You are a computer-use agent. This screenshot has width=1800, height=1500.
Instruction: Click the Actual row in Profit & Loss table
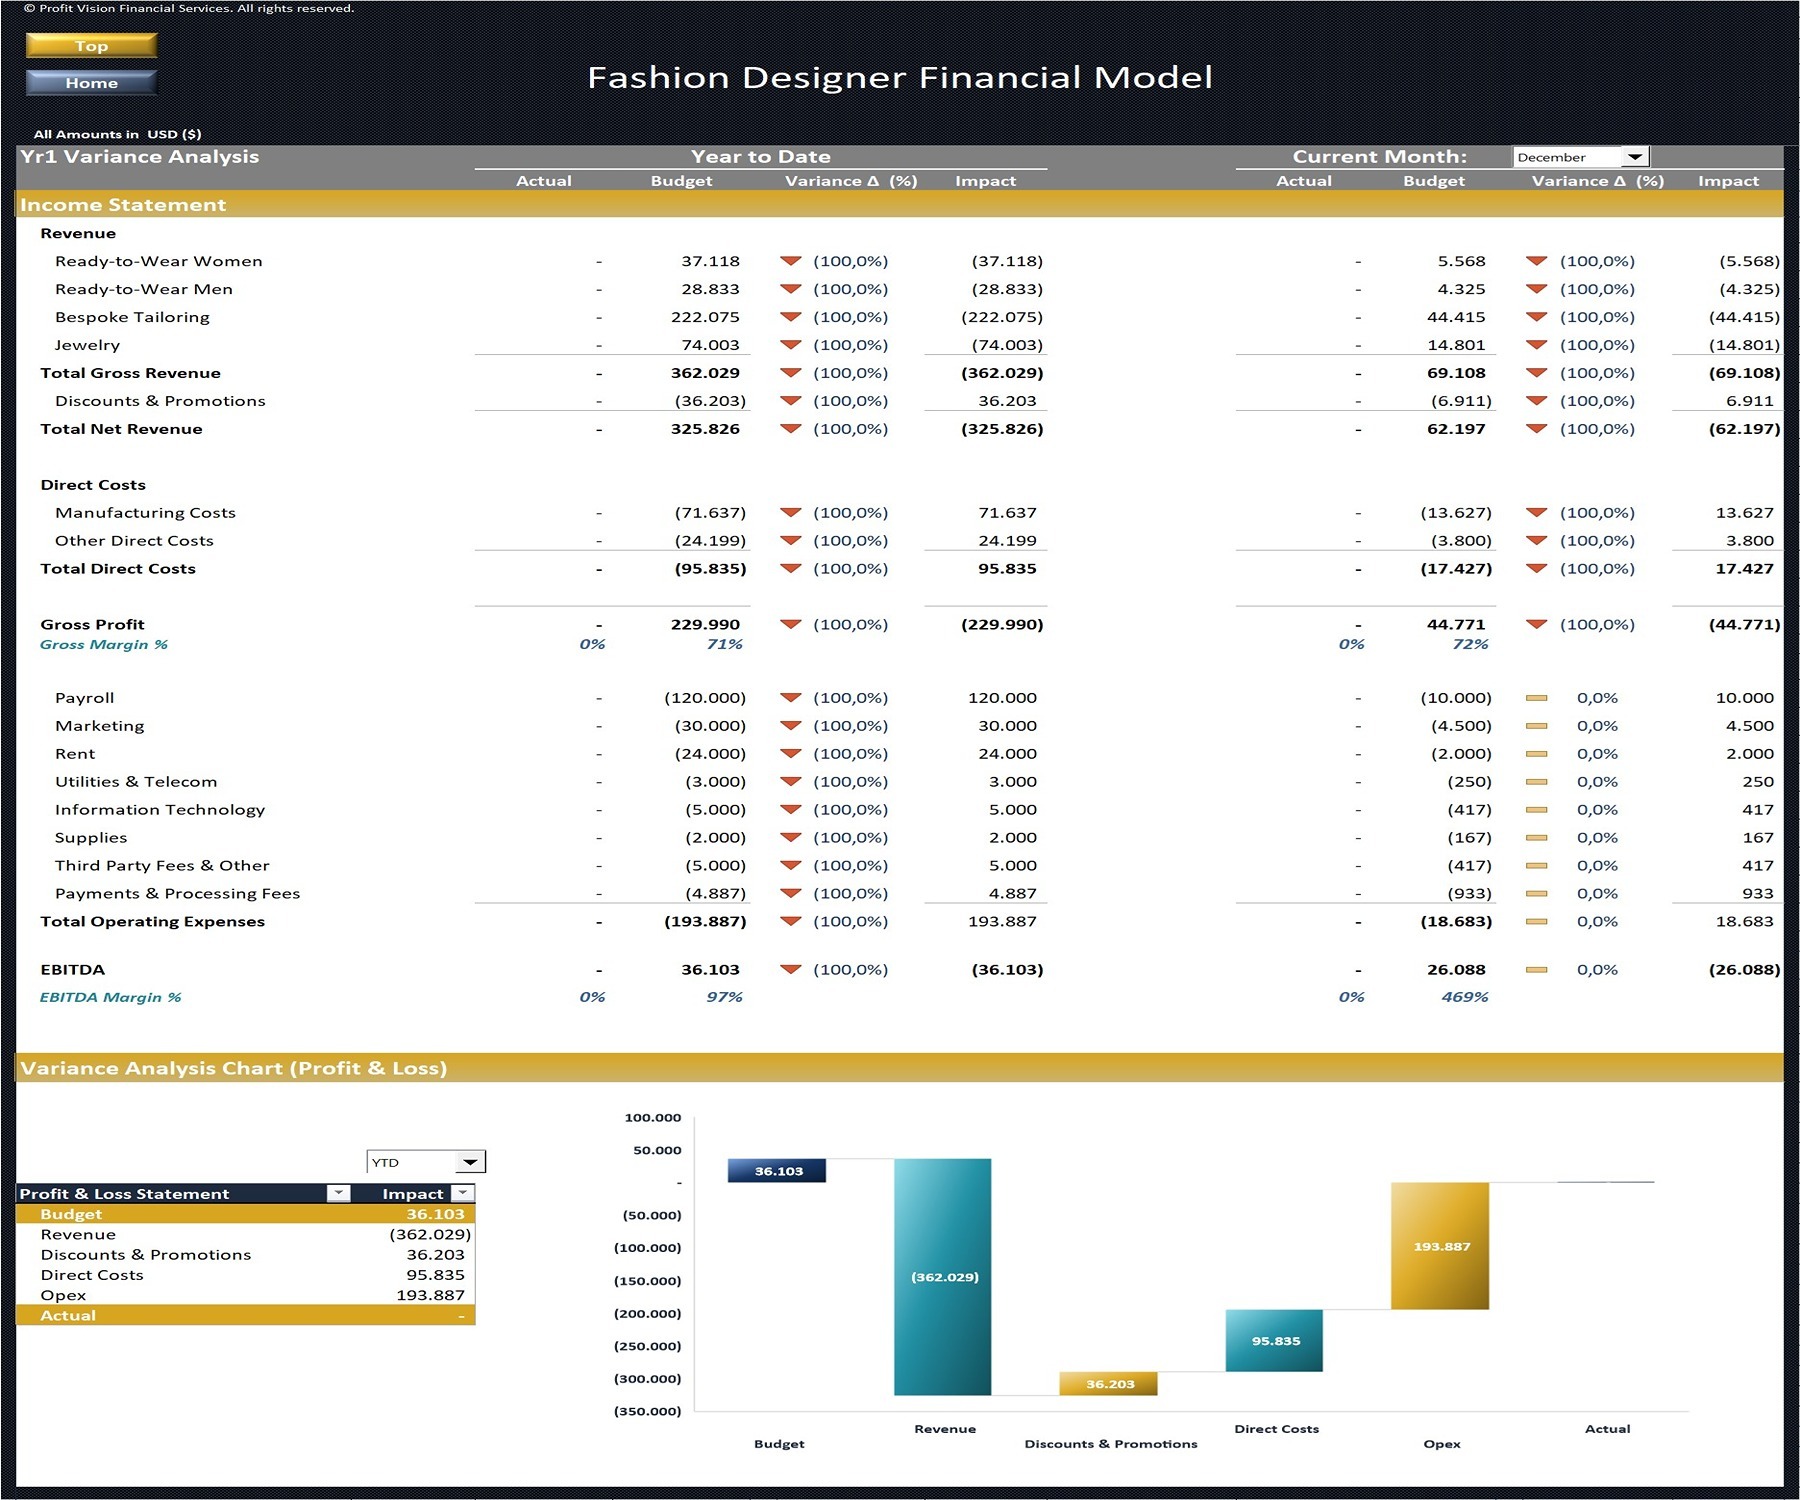coord(246,1315)
